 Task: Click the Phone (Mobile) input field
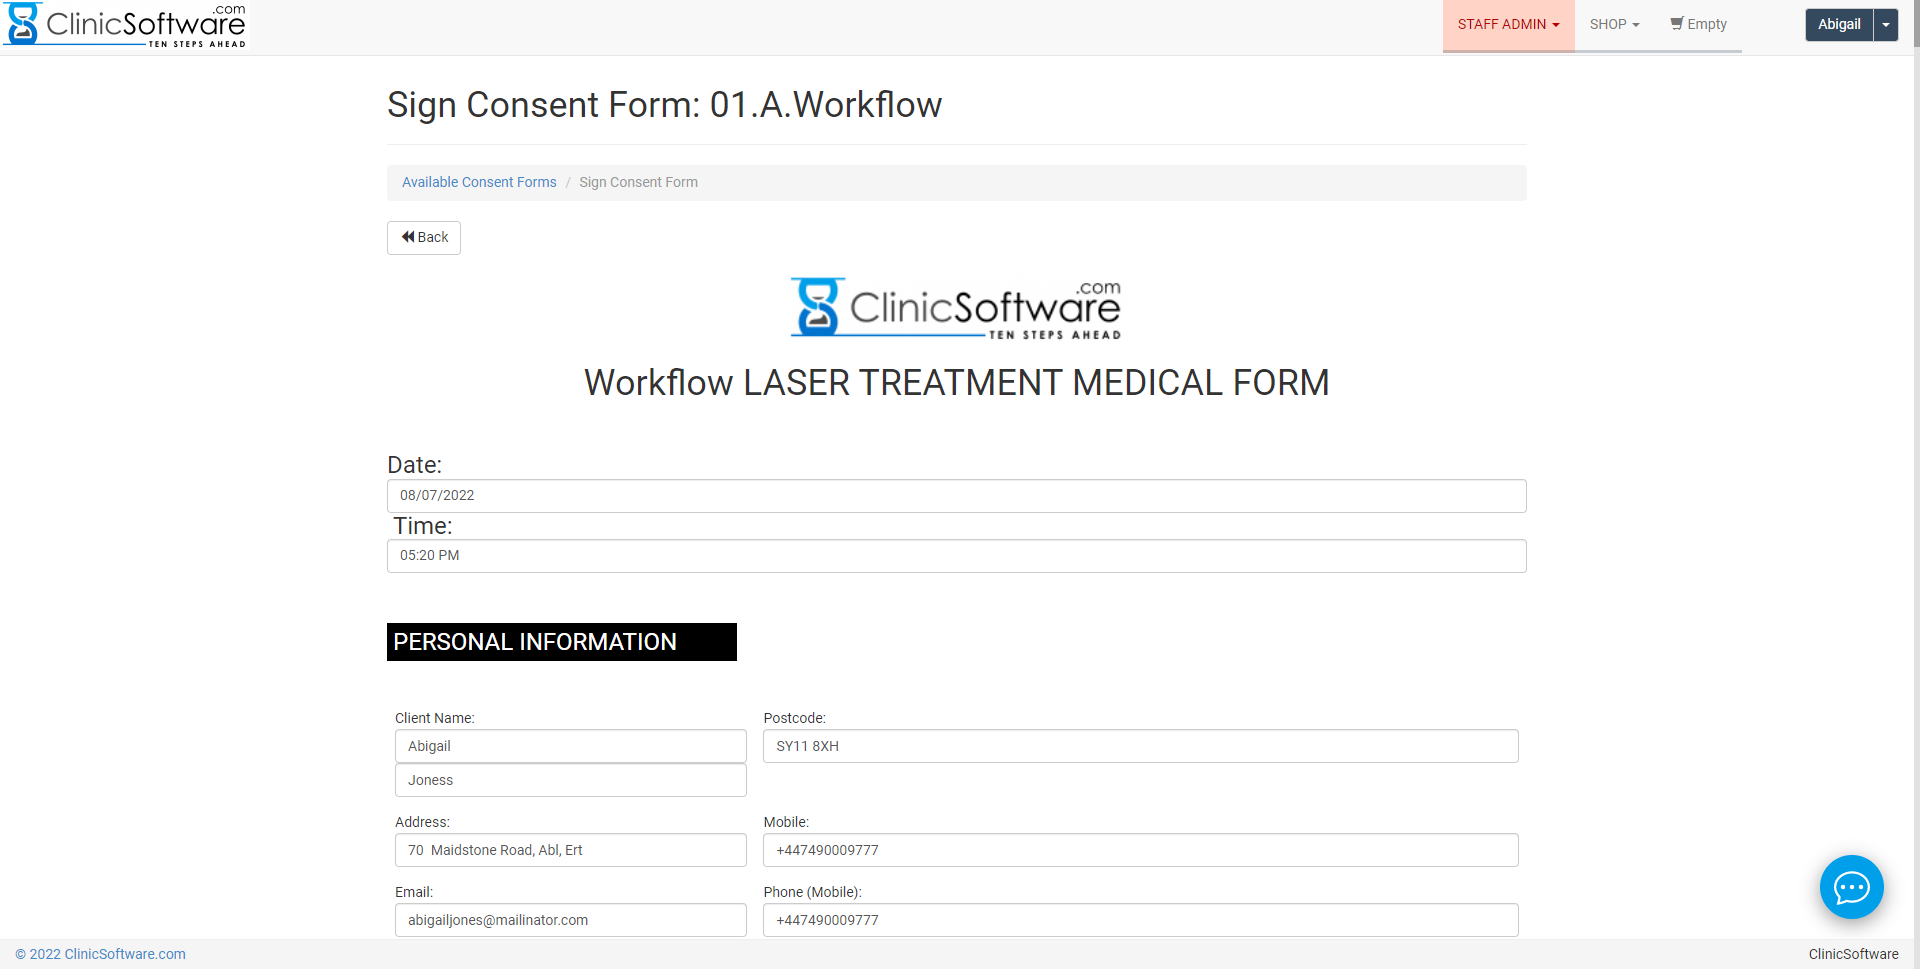[x=1140, y=920]
